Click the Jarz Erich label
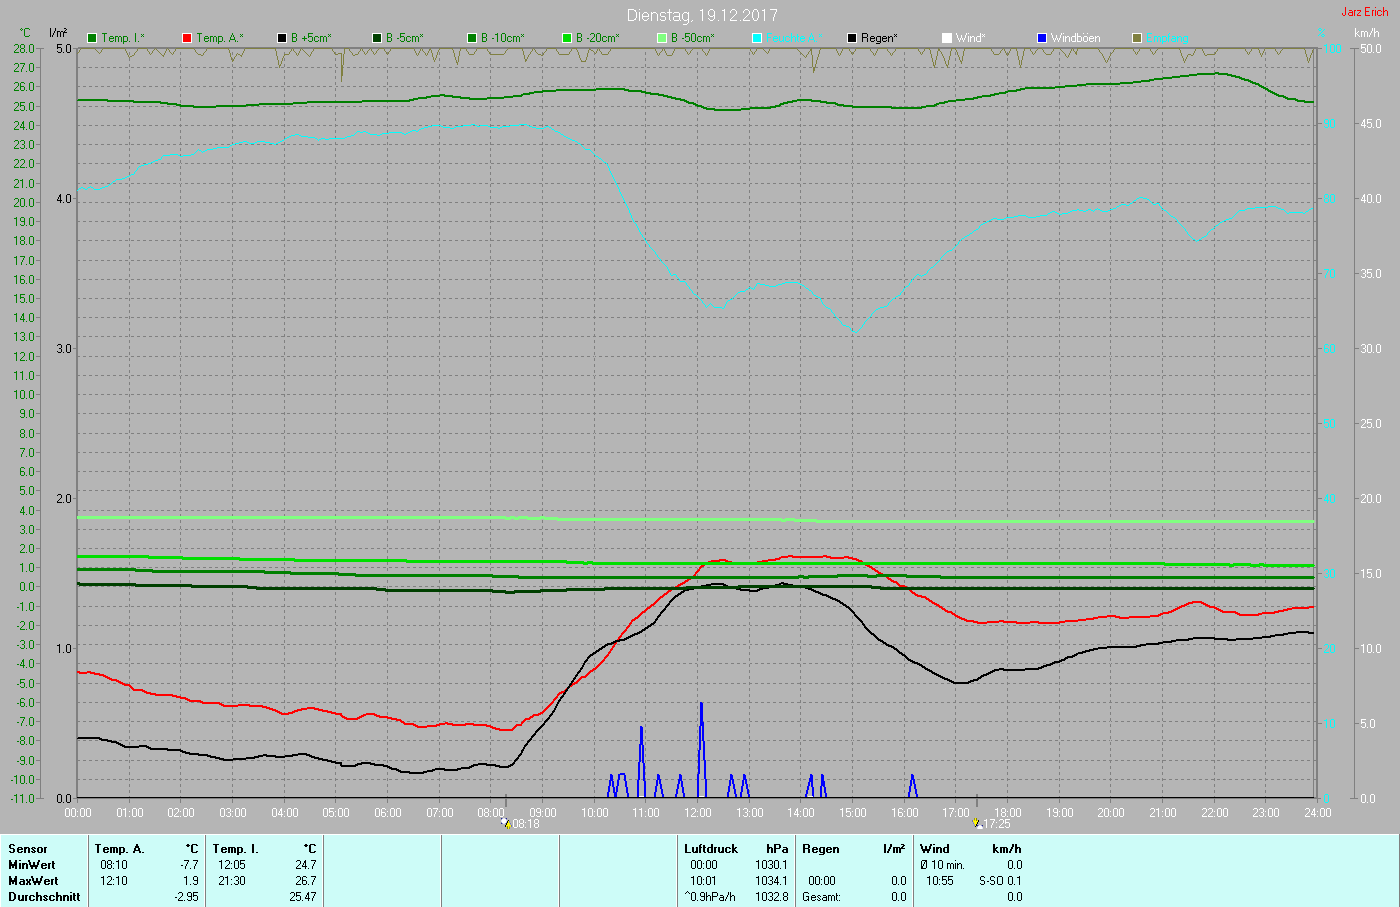Image resolution: width=1400 pixels, height=907 pixels. [x=1364, y=12]
